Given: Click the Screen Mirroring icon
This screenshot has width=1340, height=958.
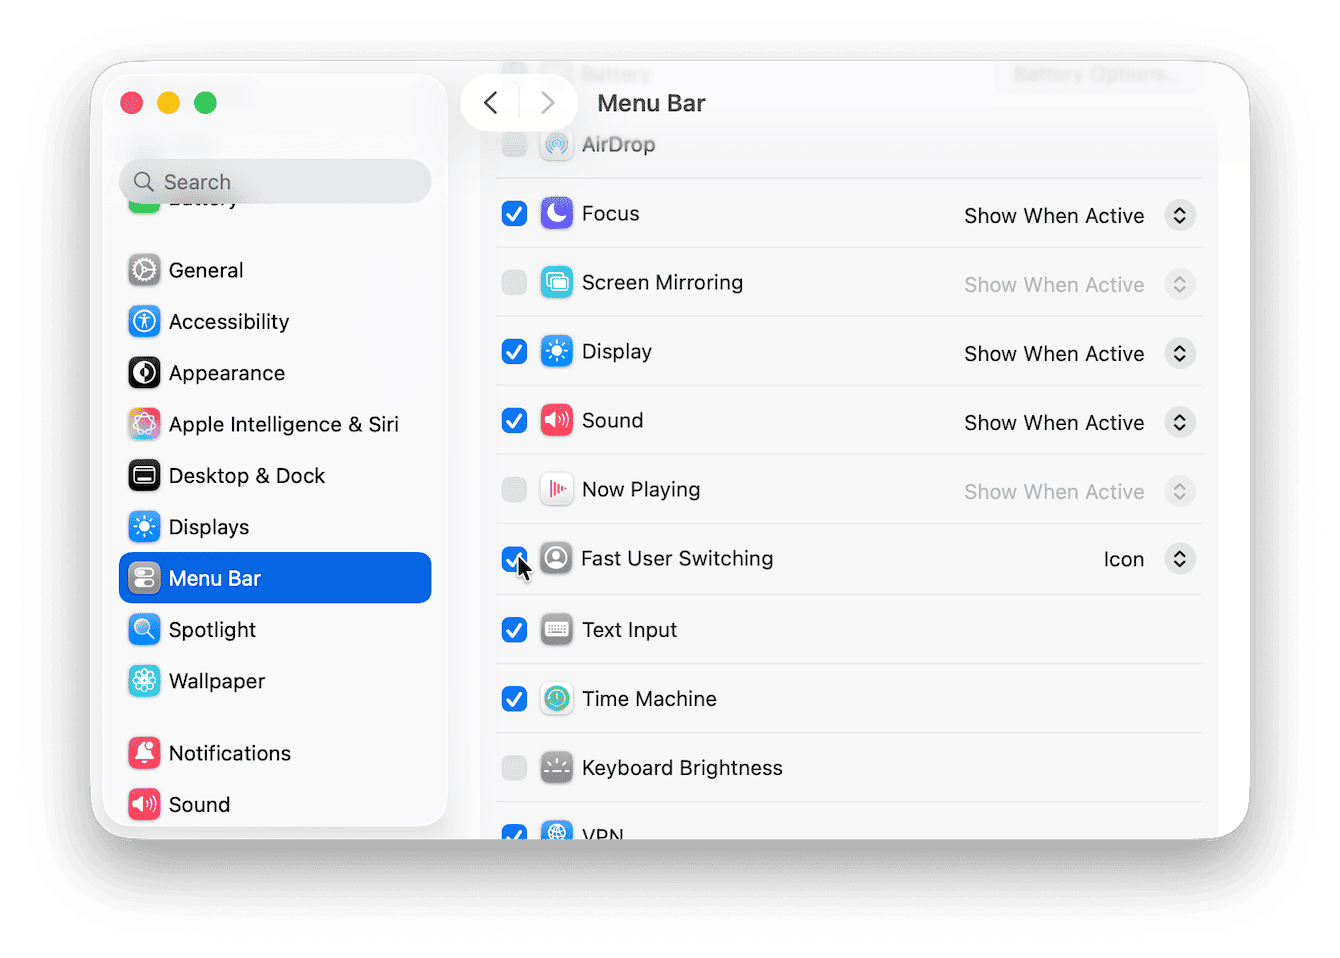Looking at the screenshot, I should pos(556,282).
